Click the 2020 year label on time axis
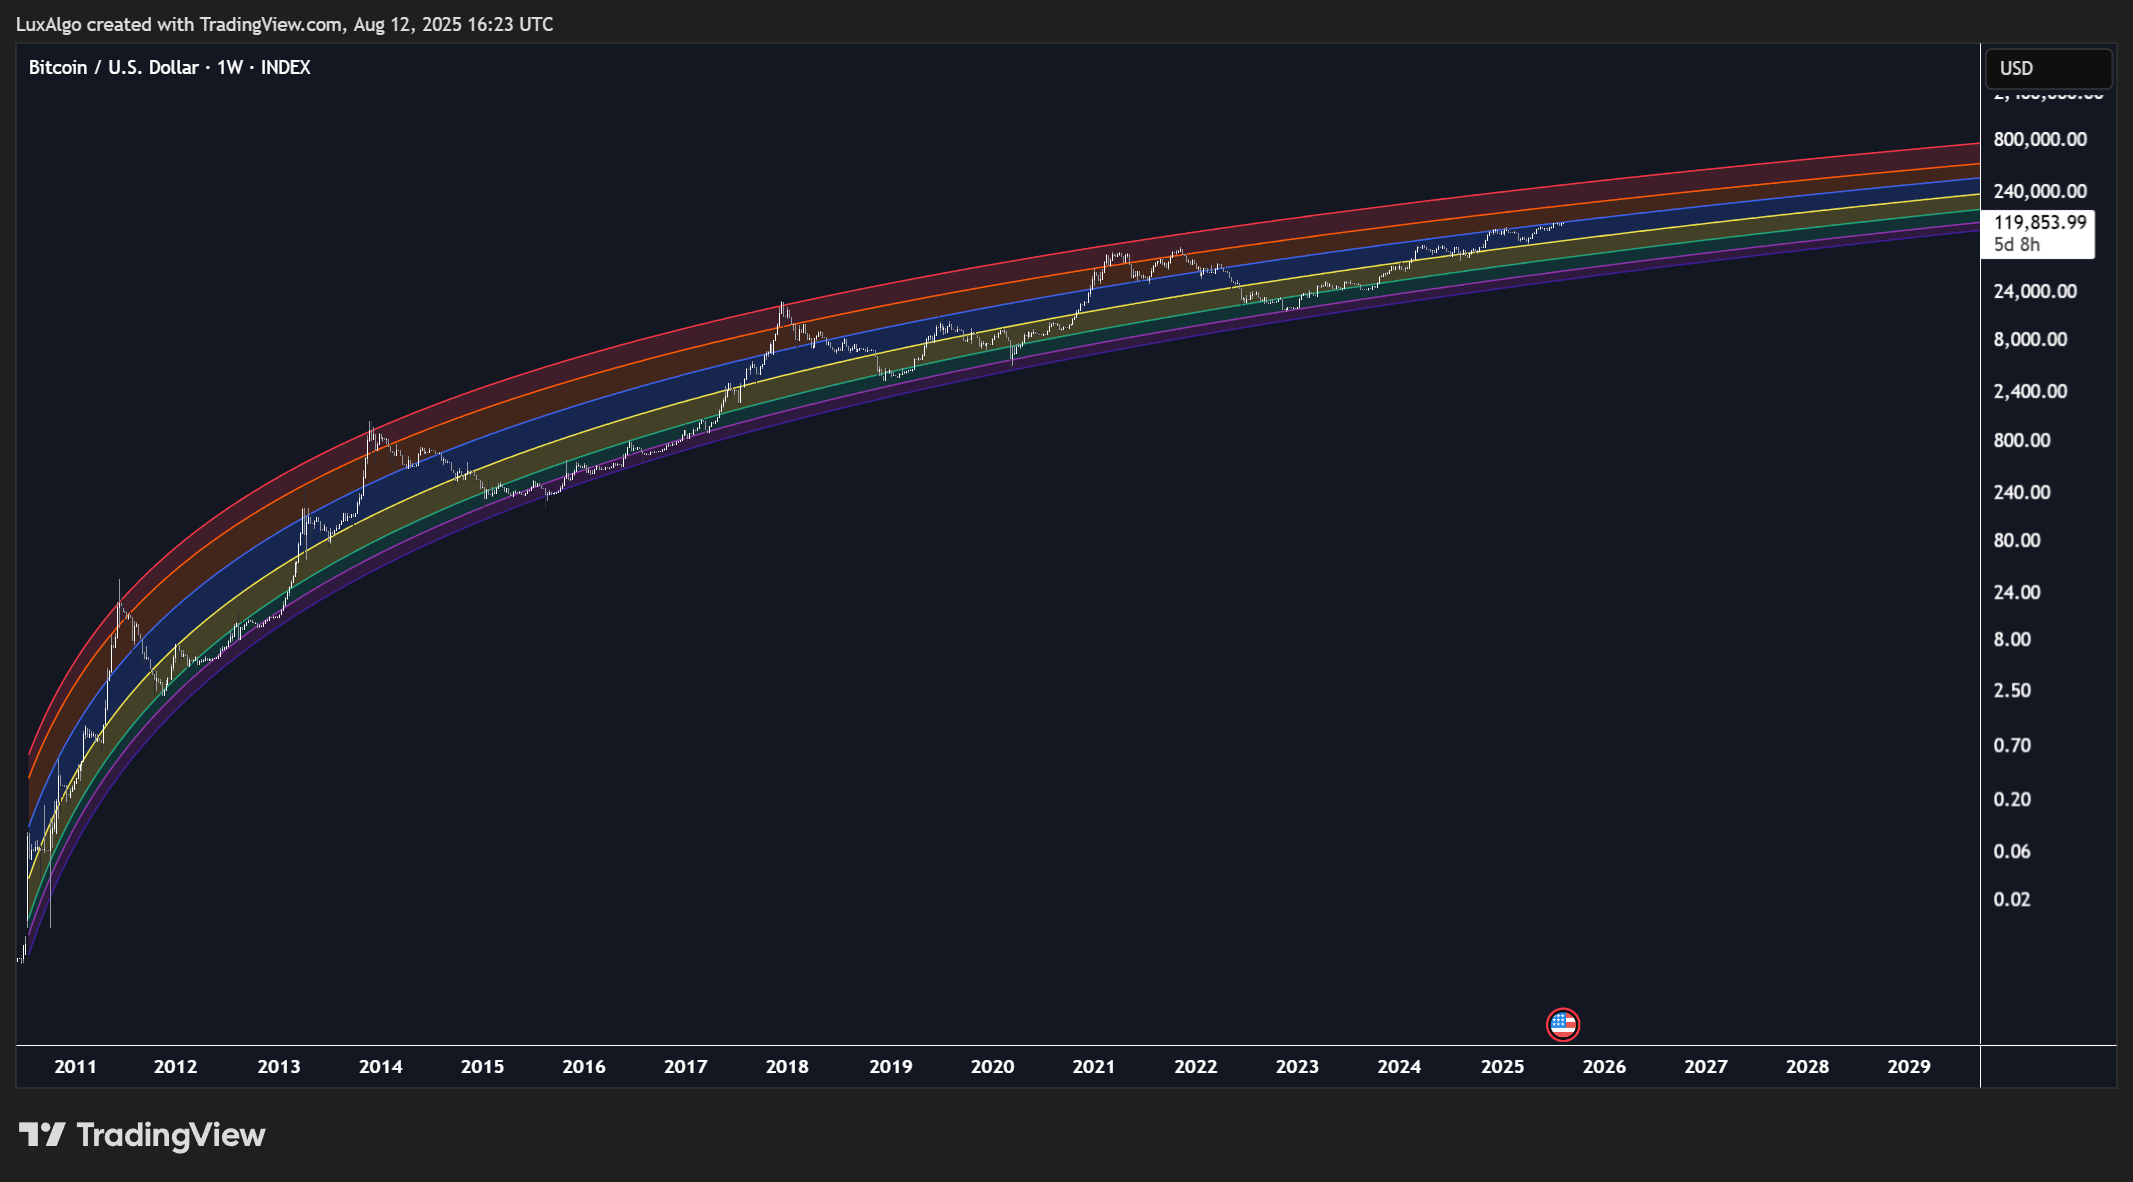 click(x=993, y=1066)
